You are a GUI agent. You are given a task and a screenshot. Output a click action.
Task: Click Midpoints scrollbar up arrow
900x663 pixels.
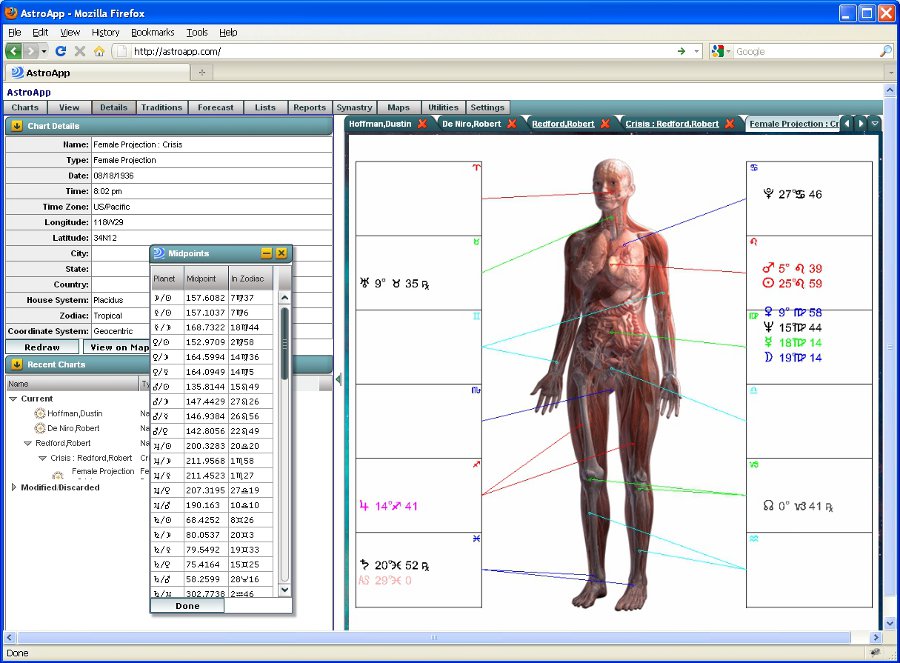pyautogui.click(x=284, y=297)
